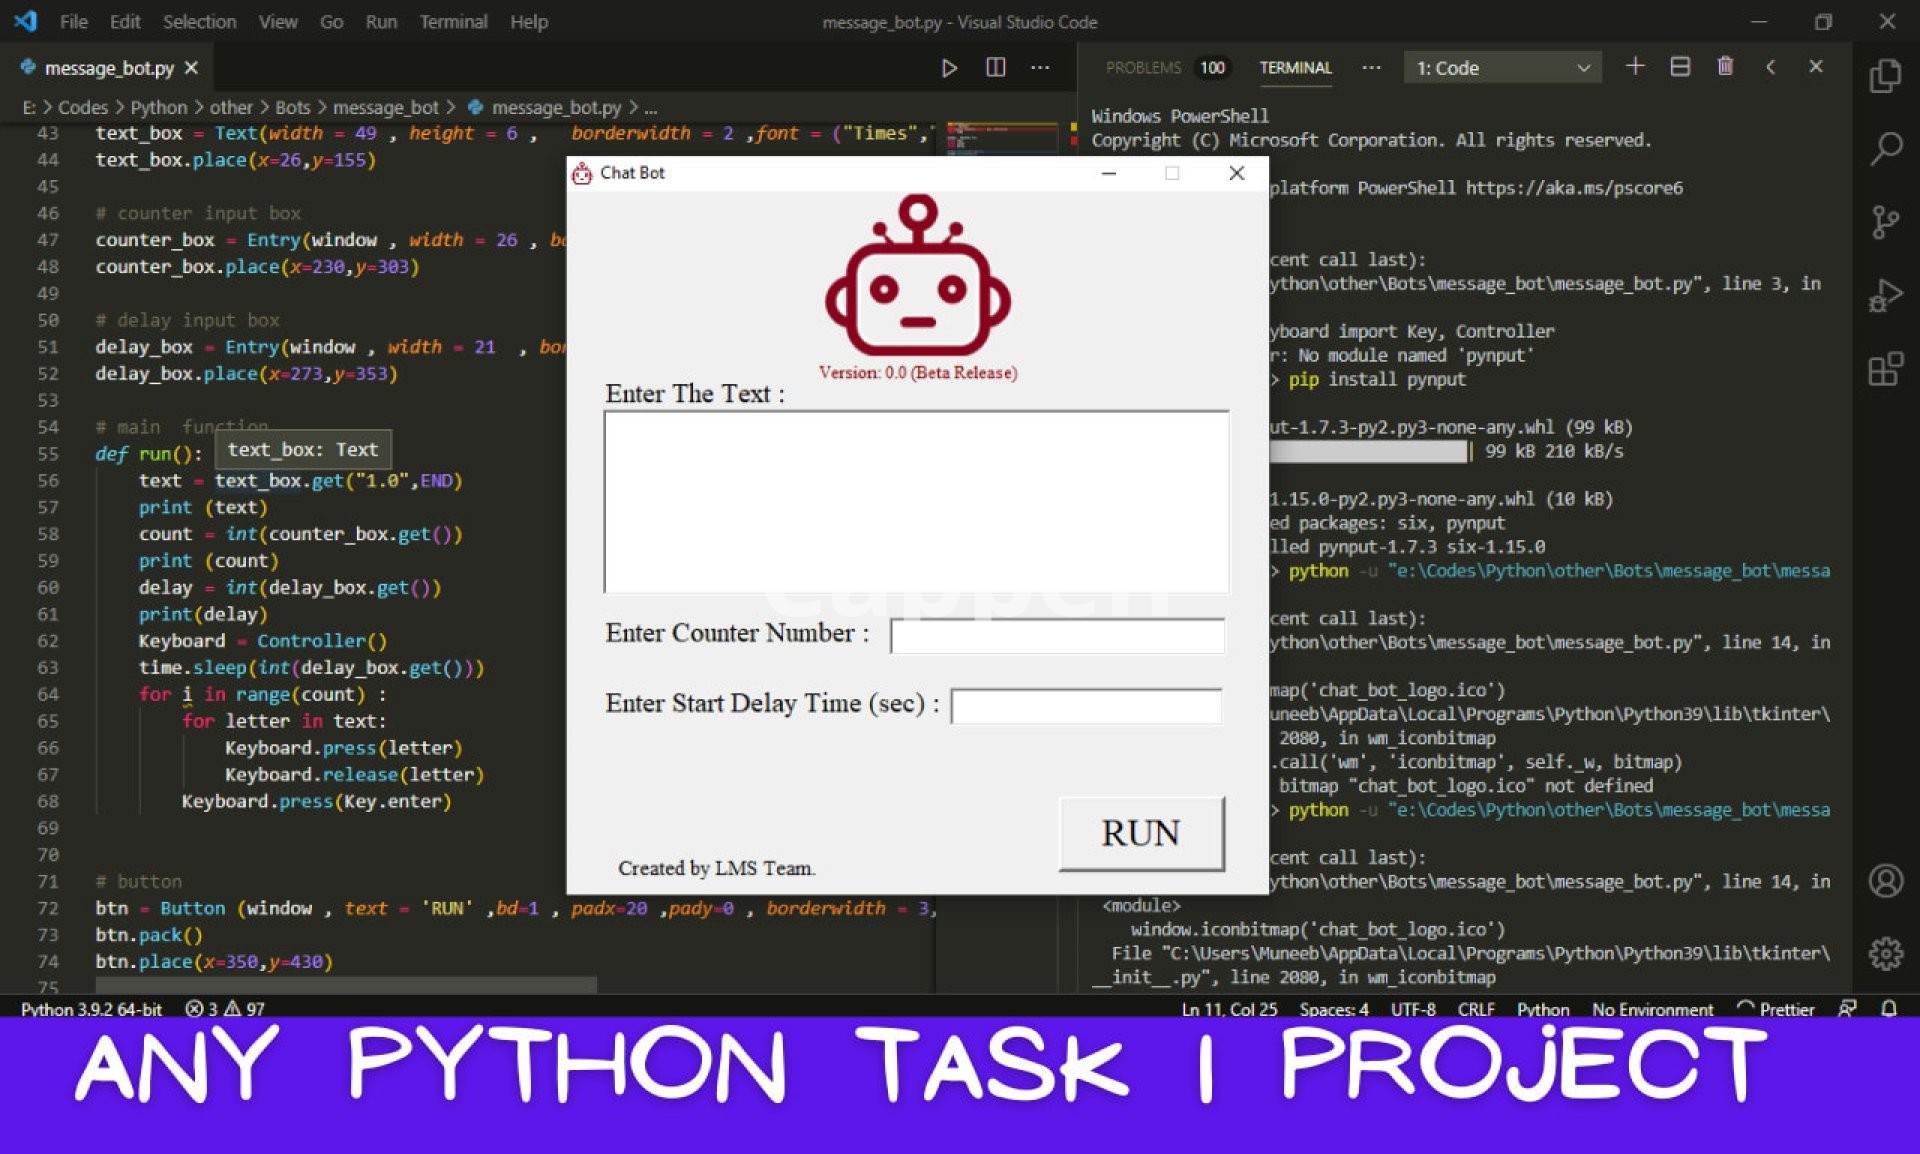Open the Extensions view icon
Screen dimensions: 1920x1154
[1885, 369]
